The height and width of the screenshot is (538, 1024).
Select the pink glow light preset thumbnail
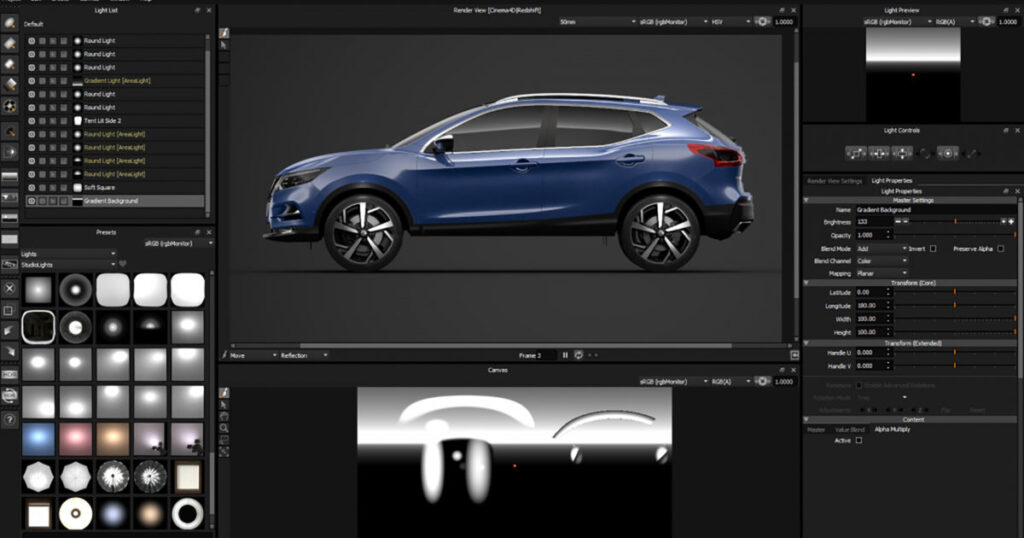click(x=76, y=439)
